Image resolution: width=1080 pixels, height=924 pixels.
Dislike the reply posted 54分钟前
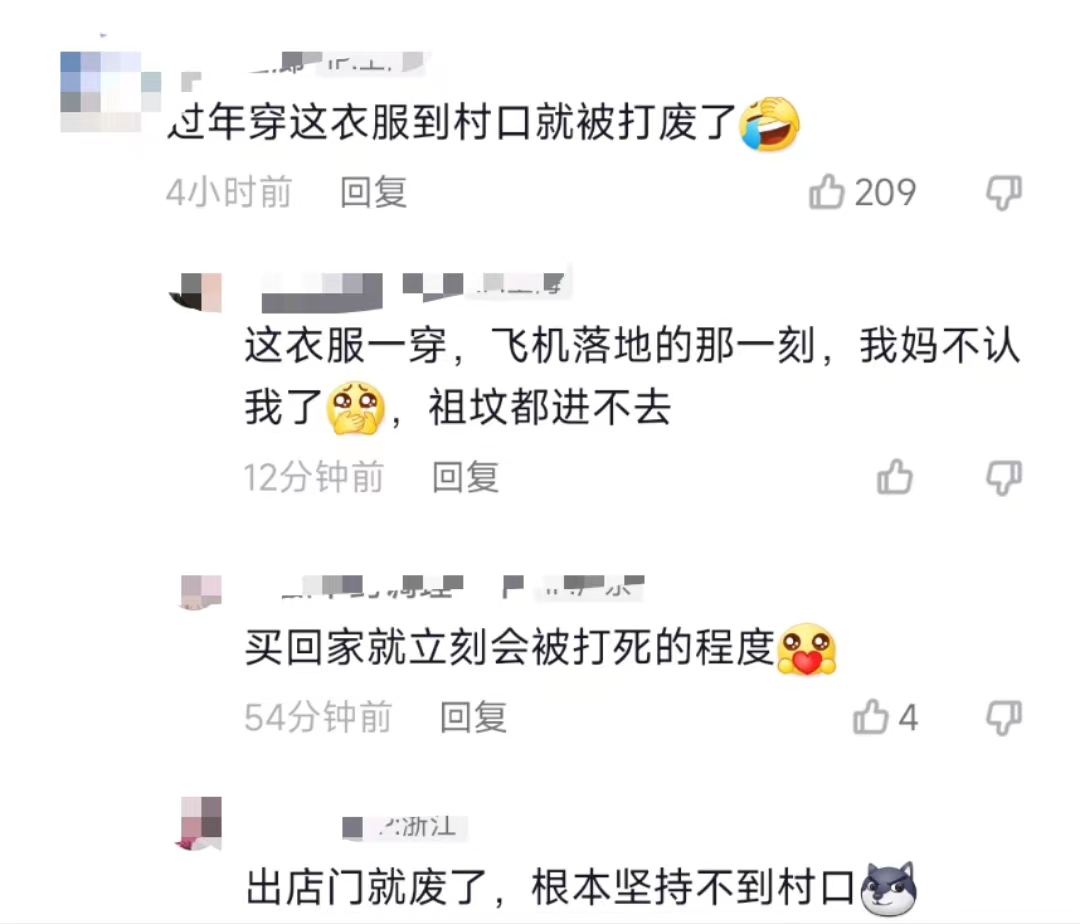pyautogui.click(x=1004, y=719)
